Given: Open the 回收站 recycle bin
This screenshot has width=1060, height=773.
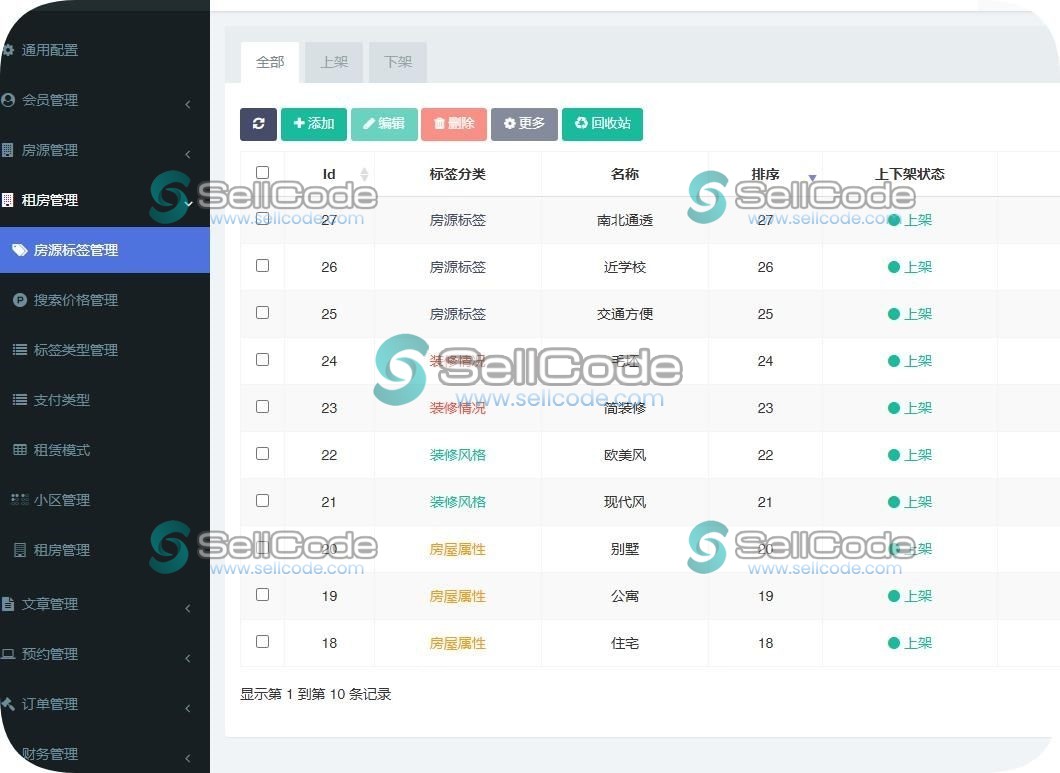Looking at the screenshot, I should pos(602,124).
